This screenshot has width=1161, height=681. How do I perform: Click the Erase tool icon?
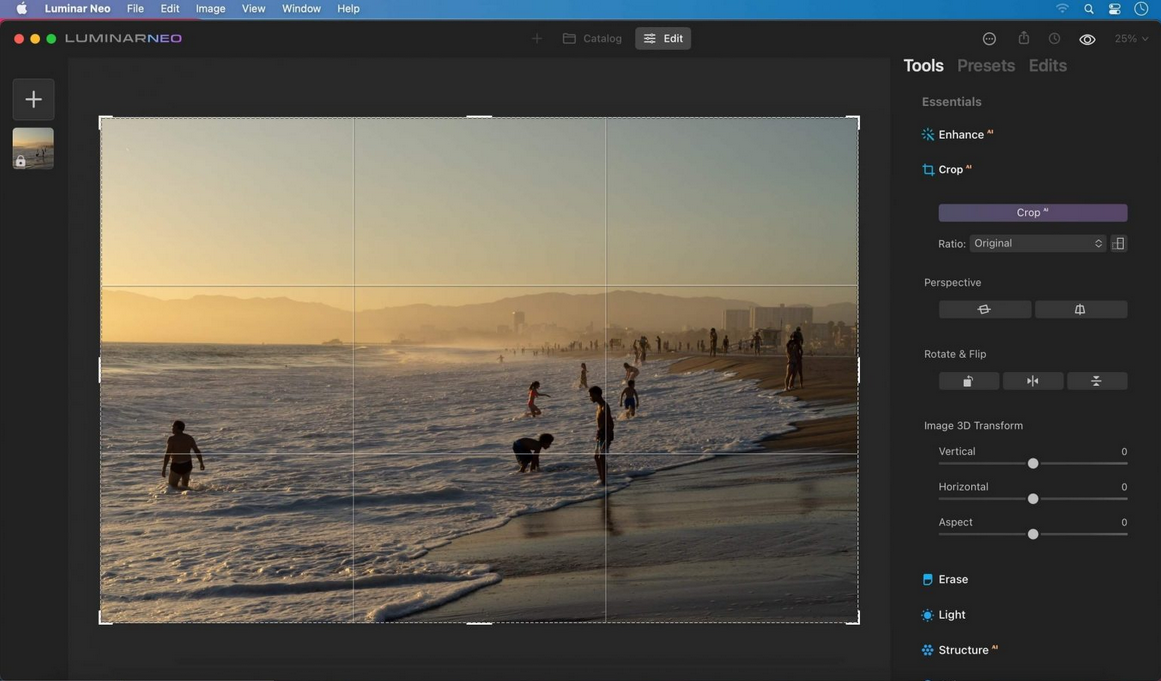coord(928,580)
